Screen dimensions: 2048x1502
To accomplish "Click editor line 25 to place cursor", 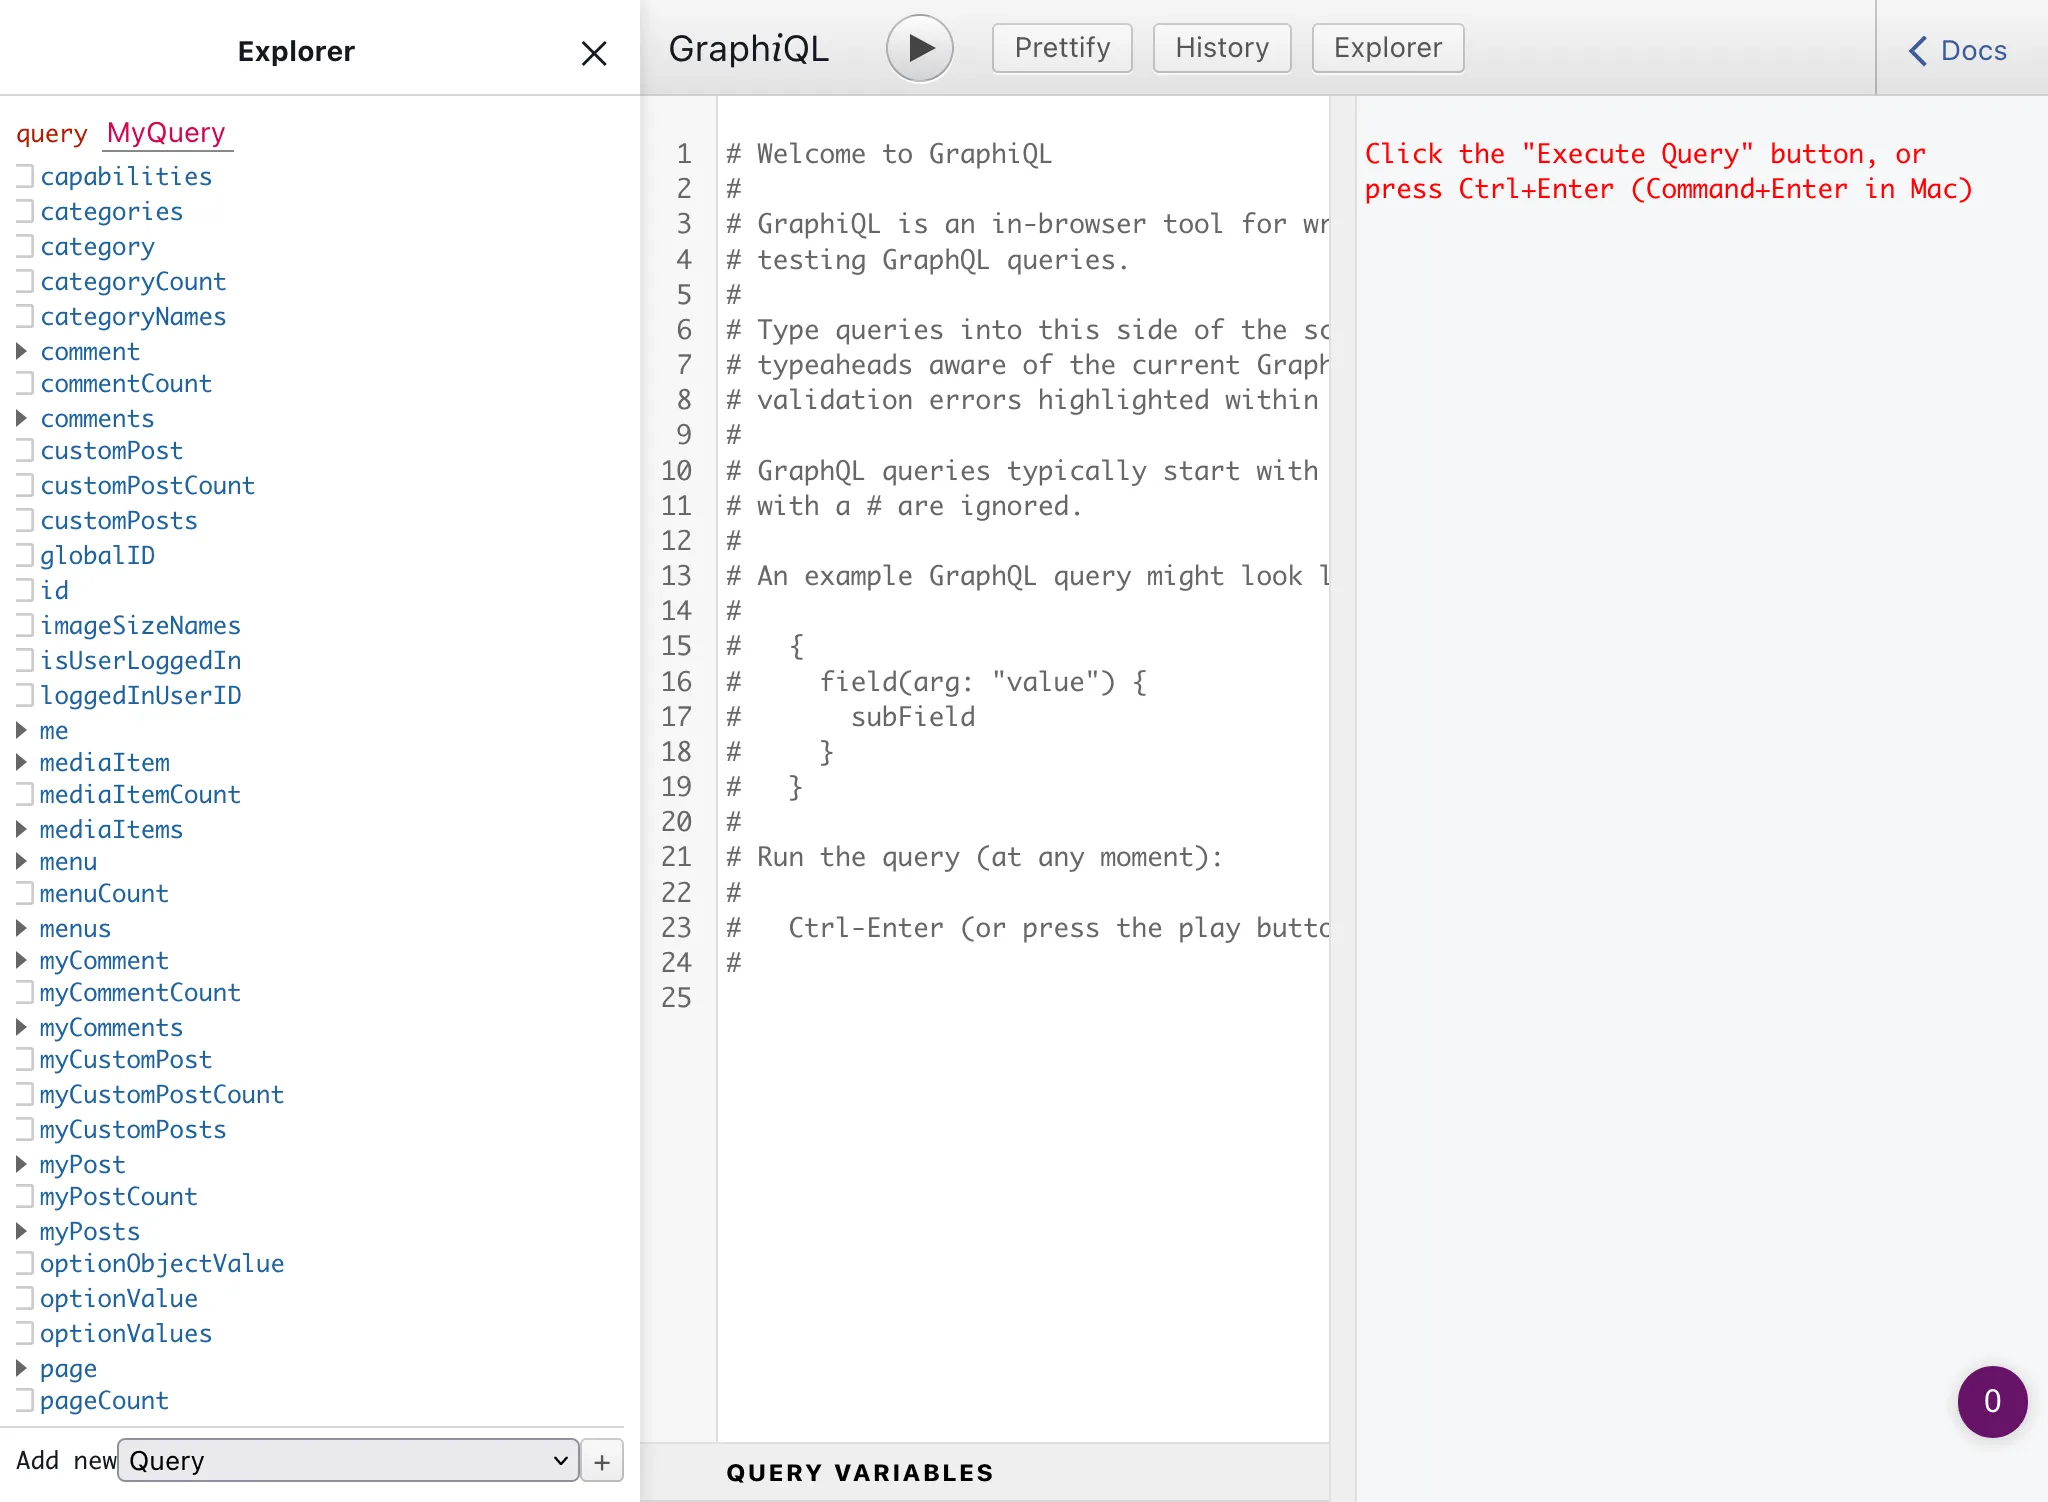I will [x=1023, y=997].
